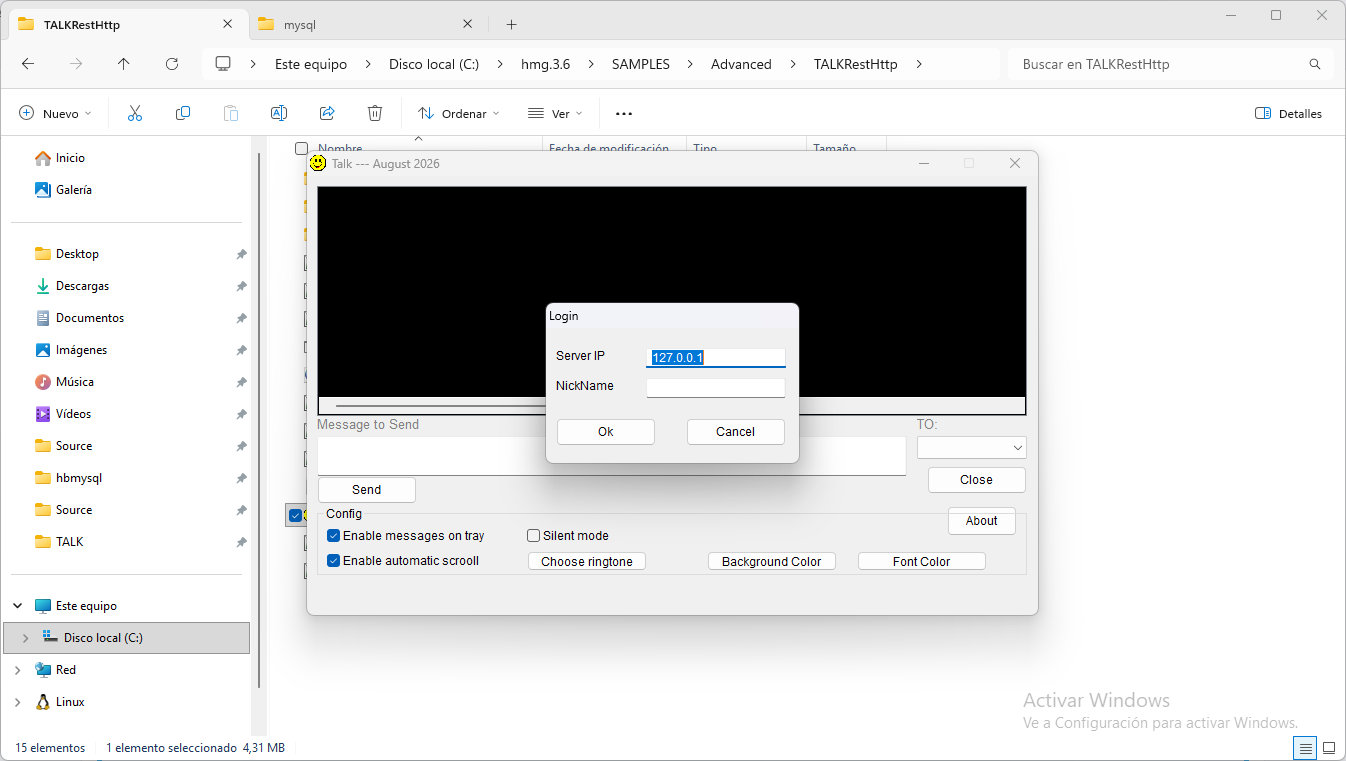The height and width of the screenshot is (761, 1346).
Task: Open the TO recipient dropdown
Action: pos(972,447)
